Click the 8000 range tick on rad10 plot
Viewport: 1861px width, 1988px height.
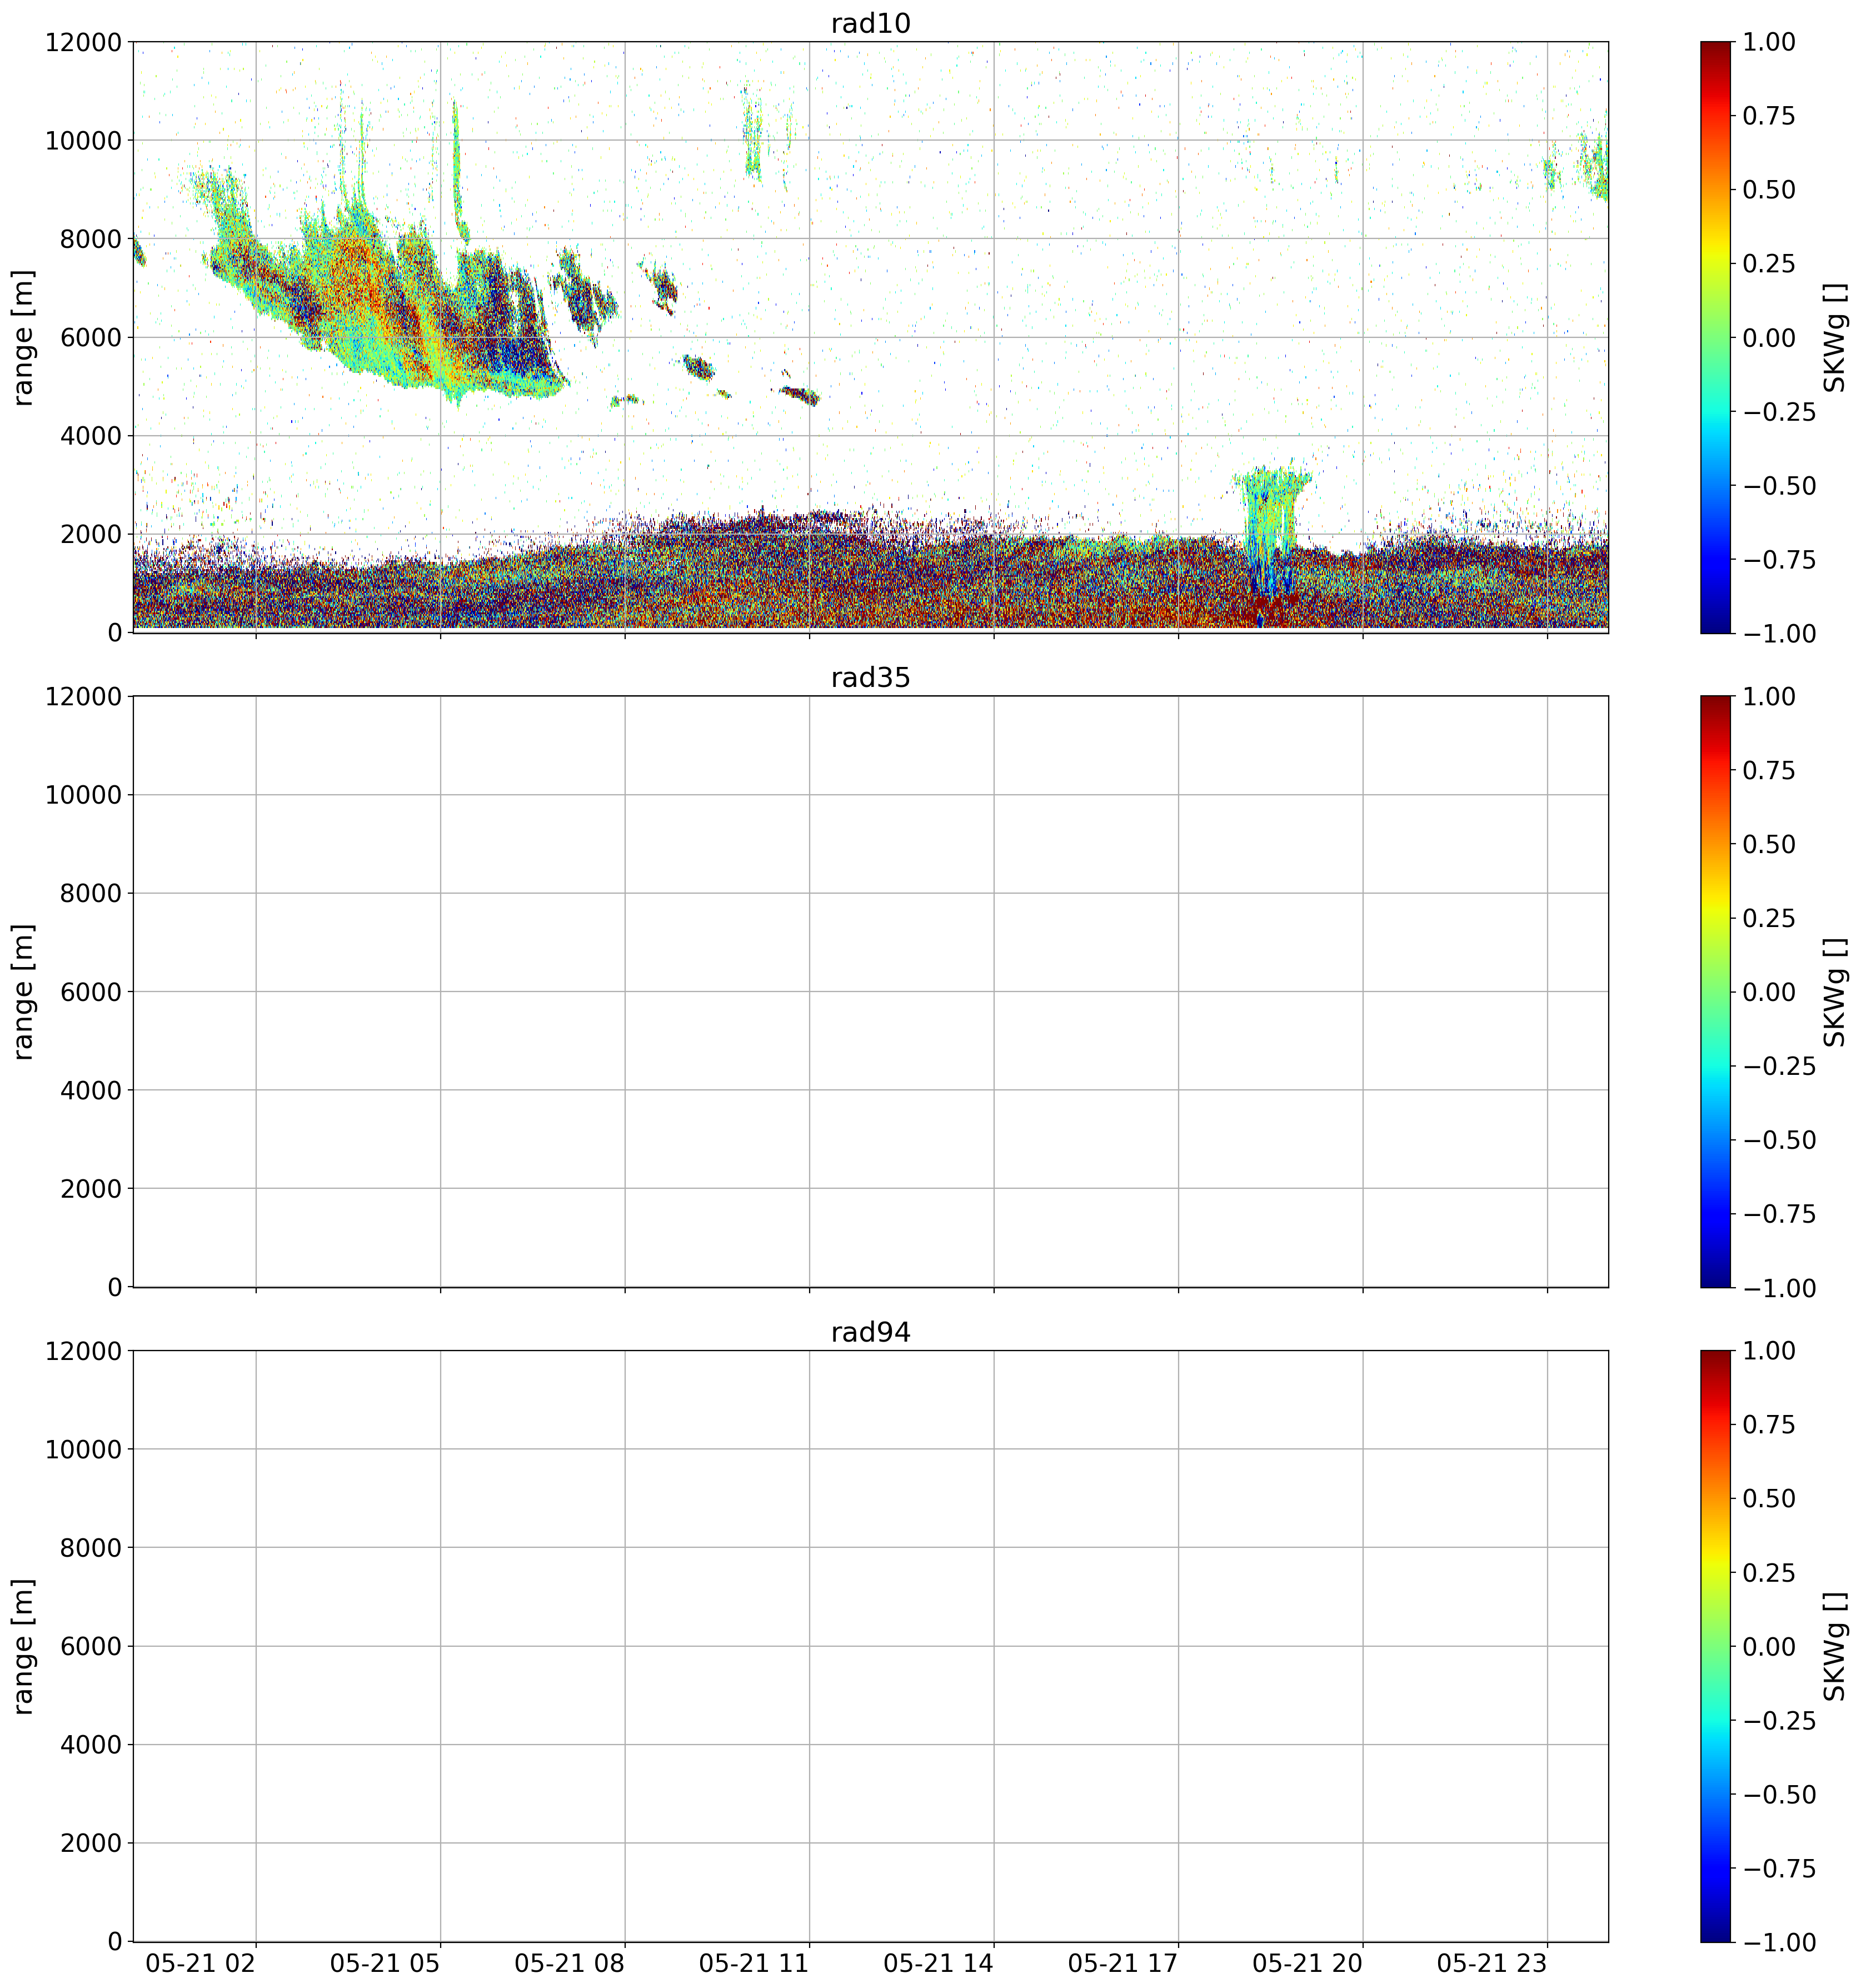click(x=91, y=239)
